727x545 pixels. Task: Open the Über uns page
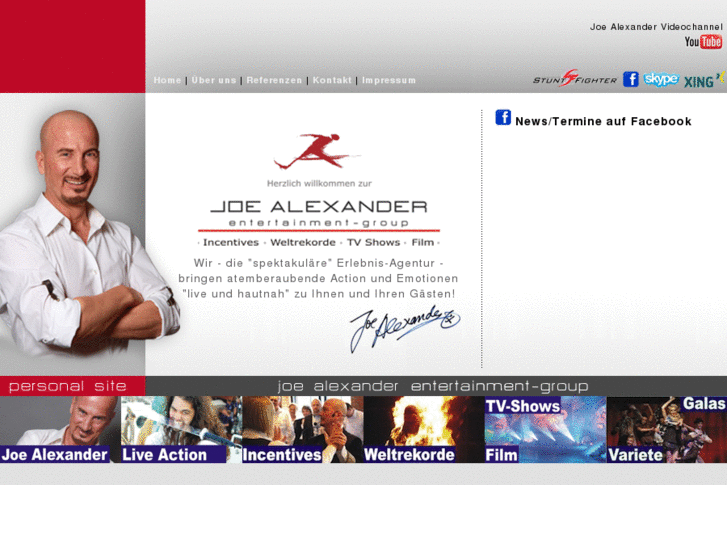pyautogui.click(x=214, y=80)
